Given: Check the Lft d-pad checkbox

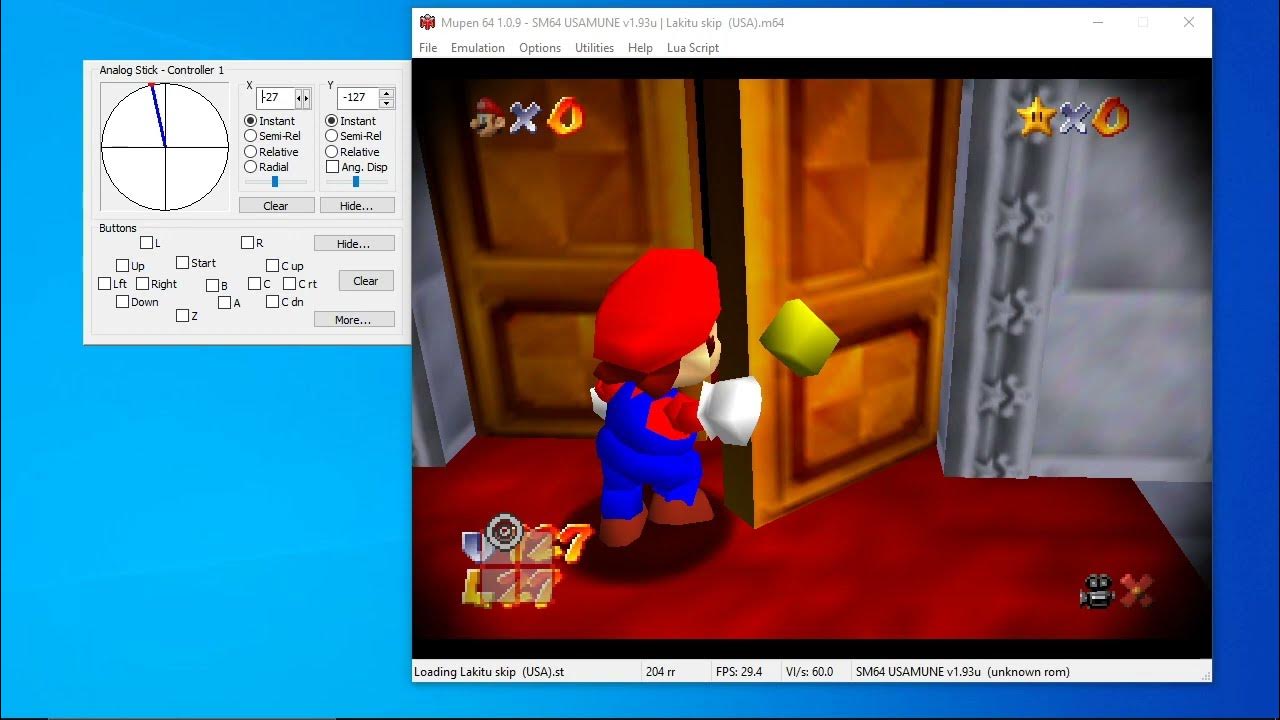Looking at the screenshot, I should pos(105,284).
